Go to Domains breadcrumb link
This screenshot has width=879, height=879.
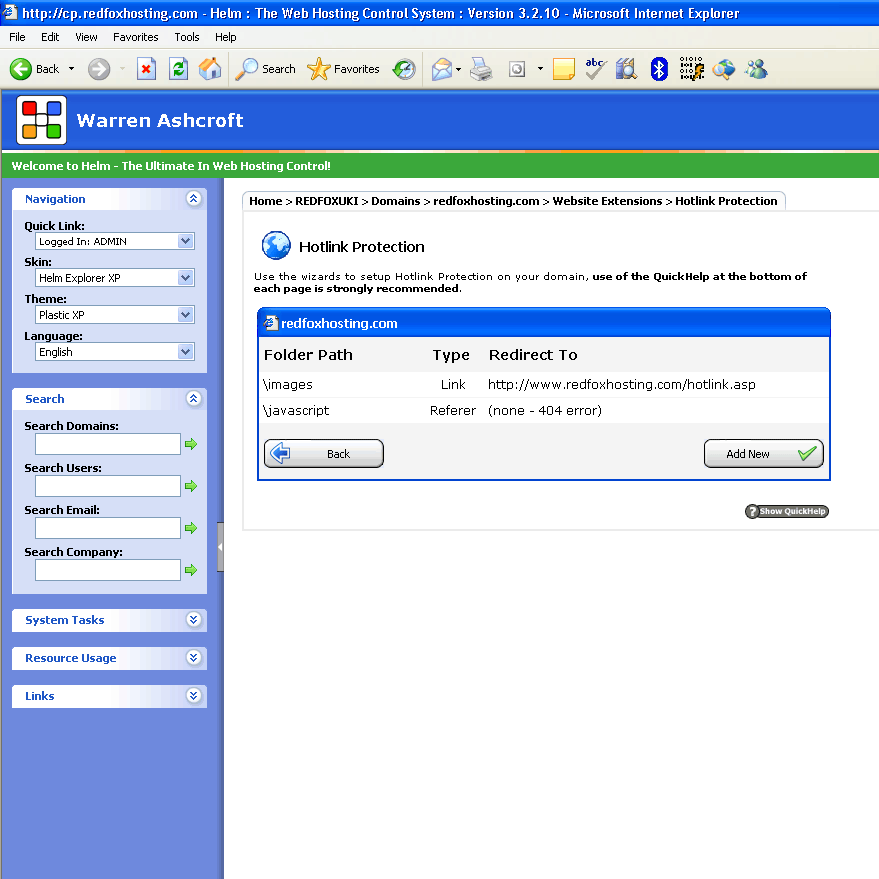click(395, 201)
